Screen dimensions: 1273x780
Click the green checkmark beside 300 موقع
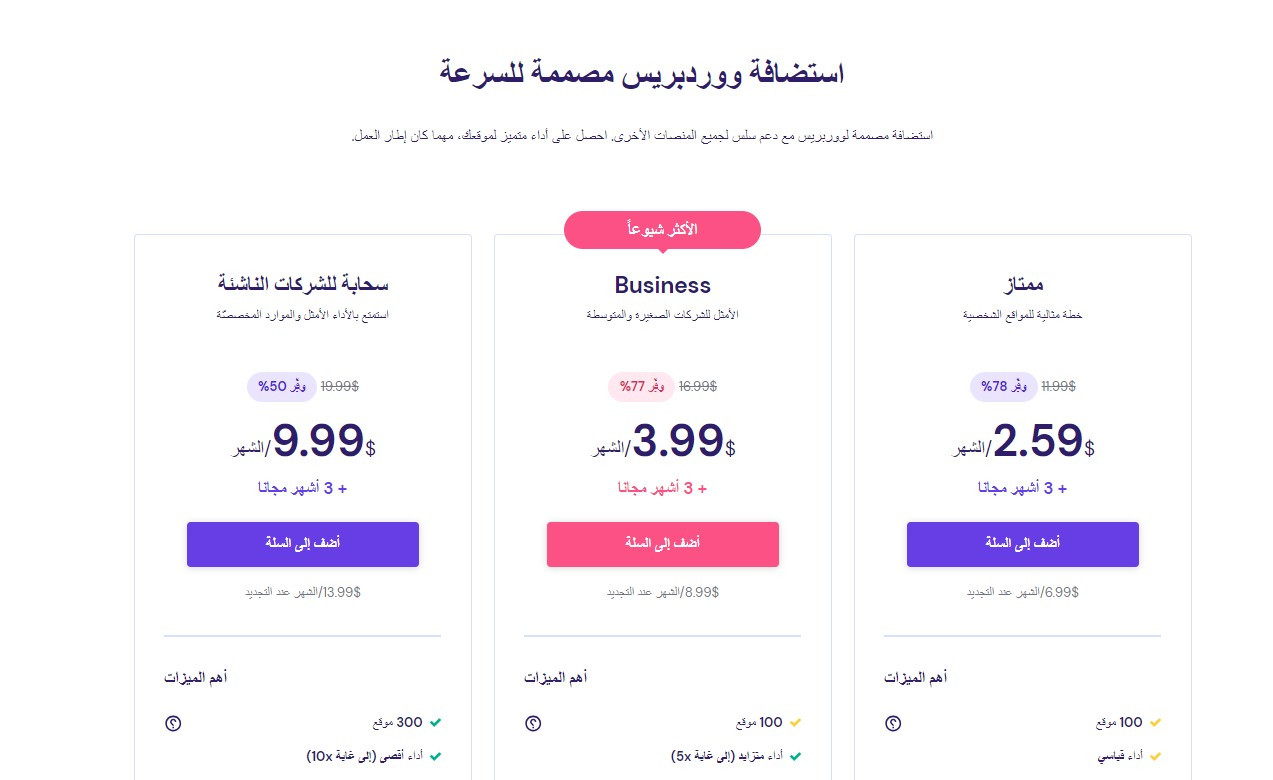[x=436, y=722]
